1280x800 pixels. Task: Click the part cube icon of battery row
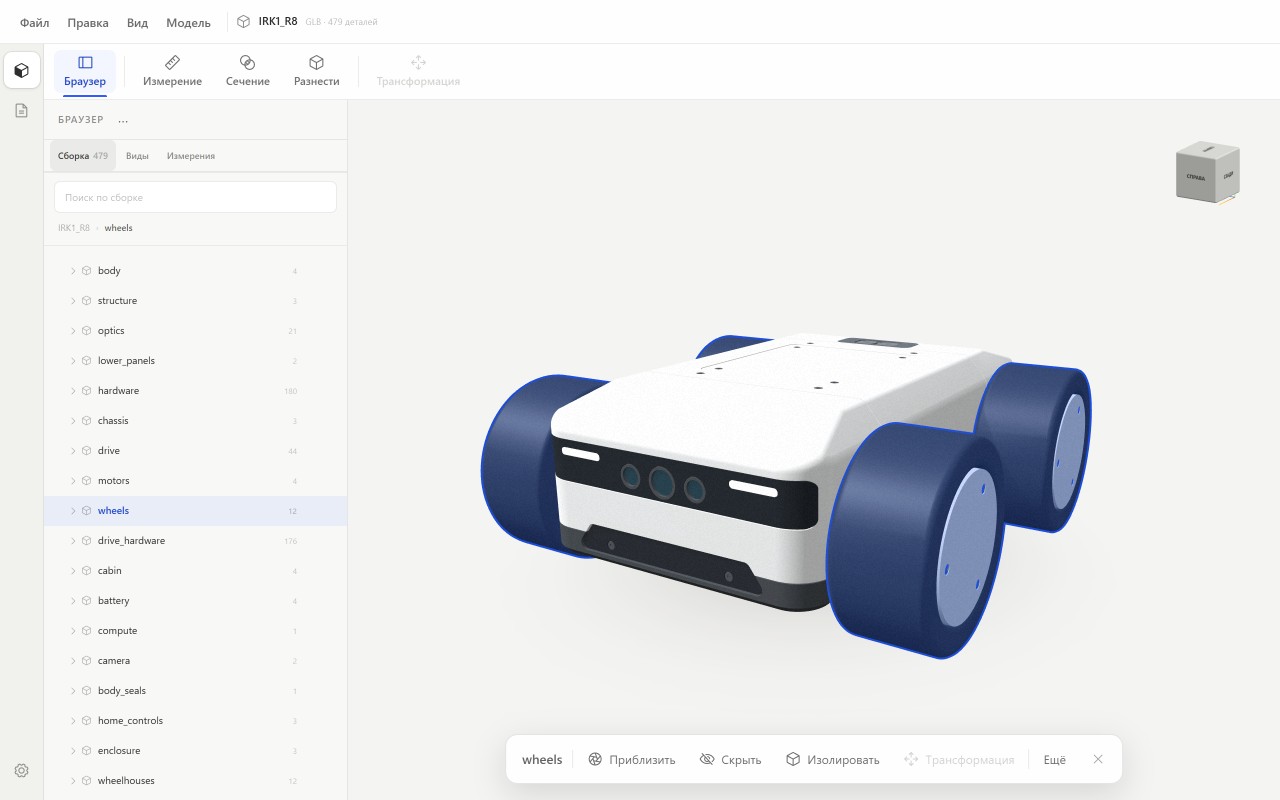pyautogui.click(x=87, y=601)
